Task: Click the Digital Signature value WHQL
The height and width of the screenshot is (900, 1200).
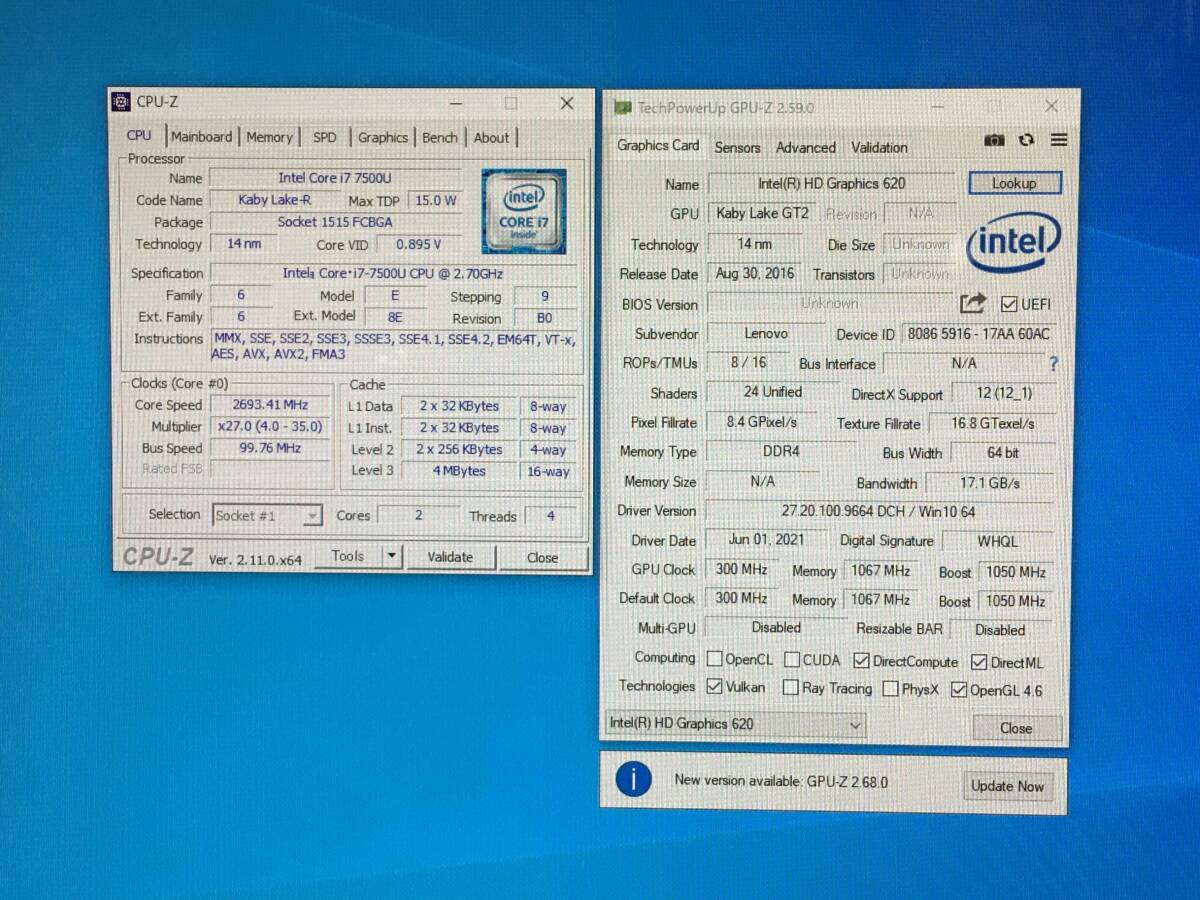Action: 997,542
